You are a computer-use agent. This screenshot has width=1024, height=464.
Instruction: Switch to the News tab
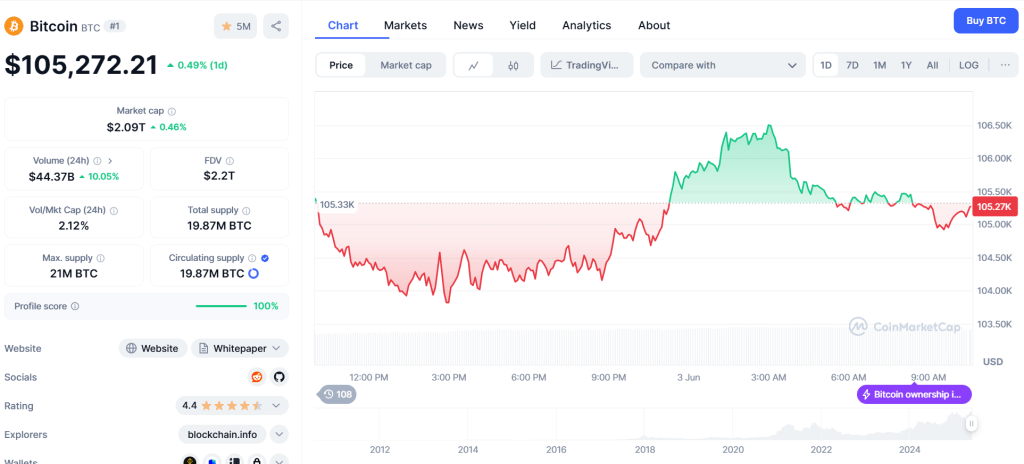pyautogui.click(x=468, y=25)
